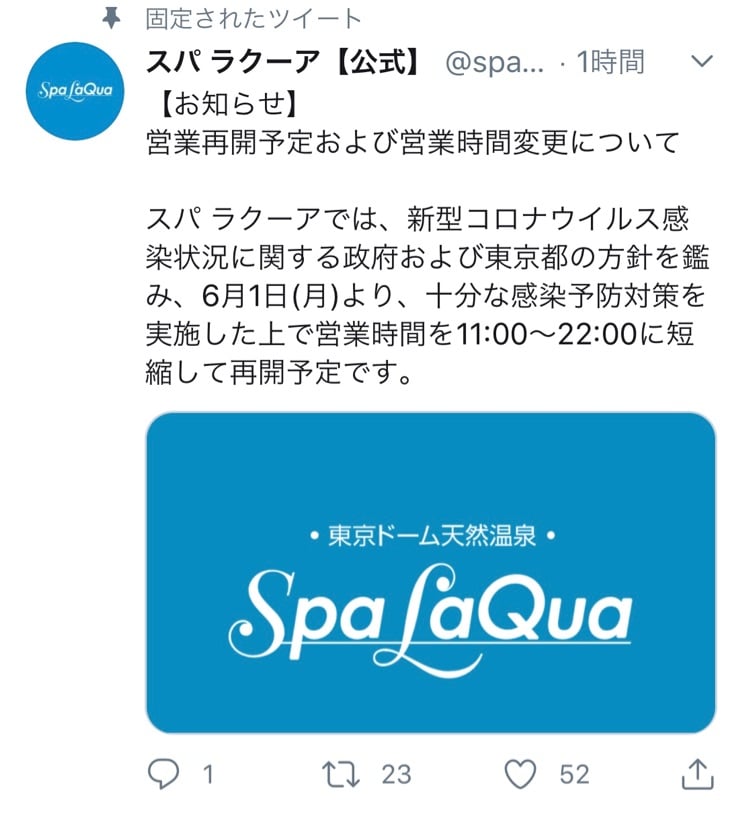Retweet using the retweet arrows icon

(341, 775)
